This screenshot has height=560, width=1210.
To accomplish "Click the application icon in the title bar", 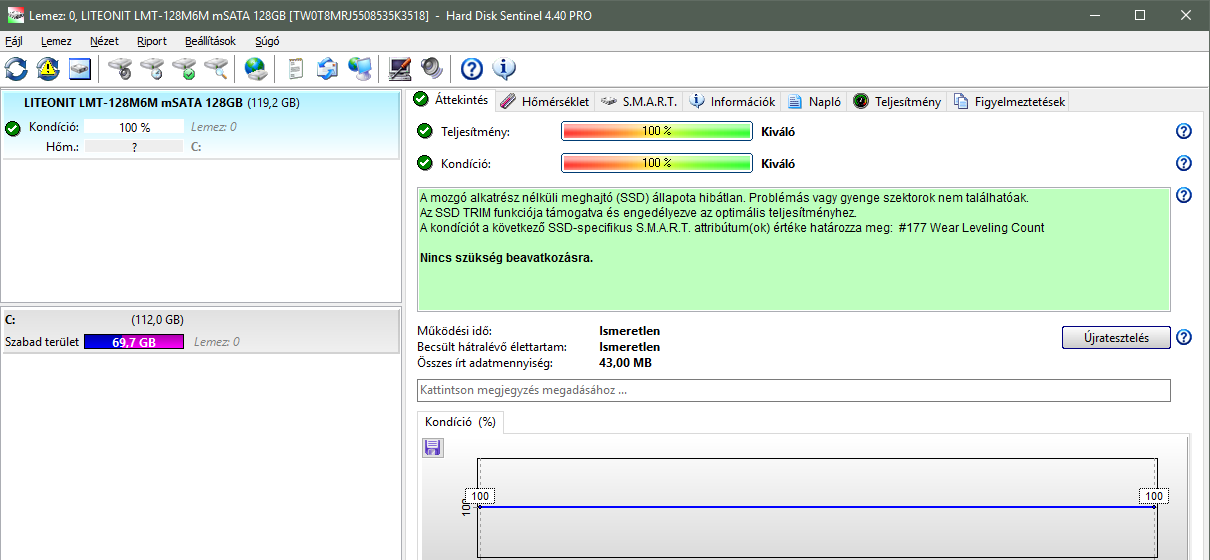I will click(x=14, y=15).
